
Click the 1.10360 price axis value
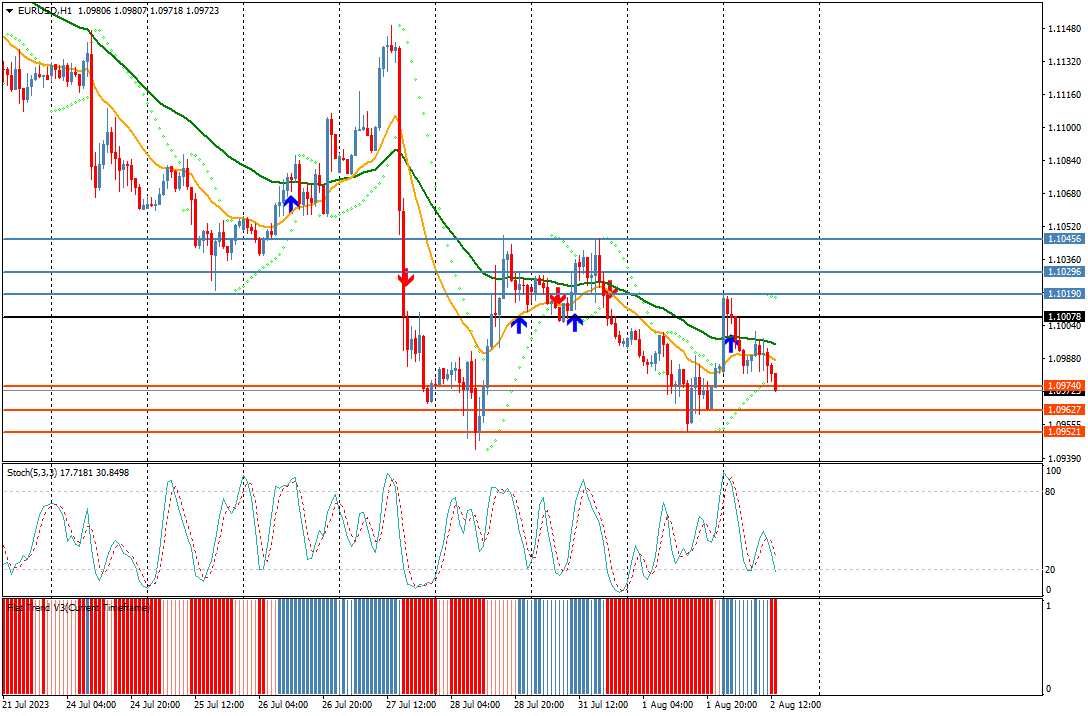click(x=1064, y=259)
